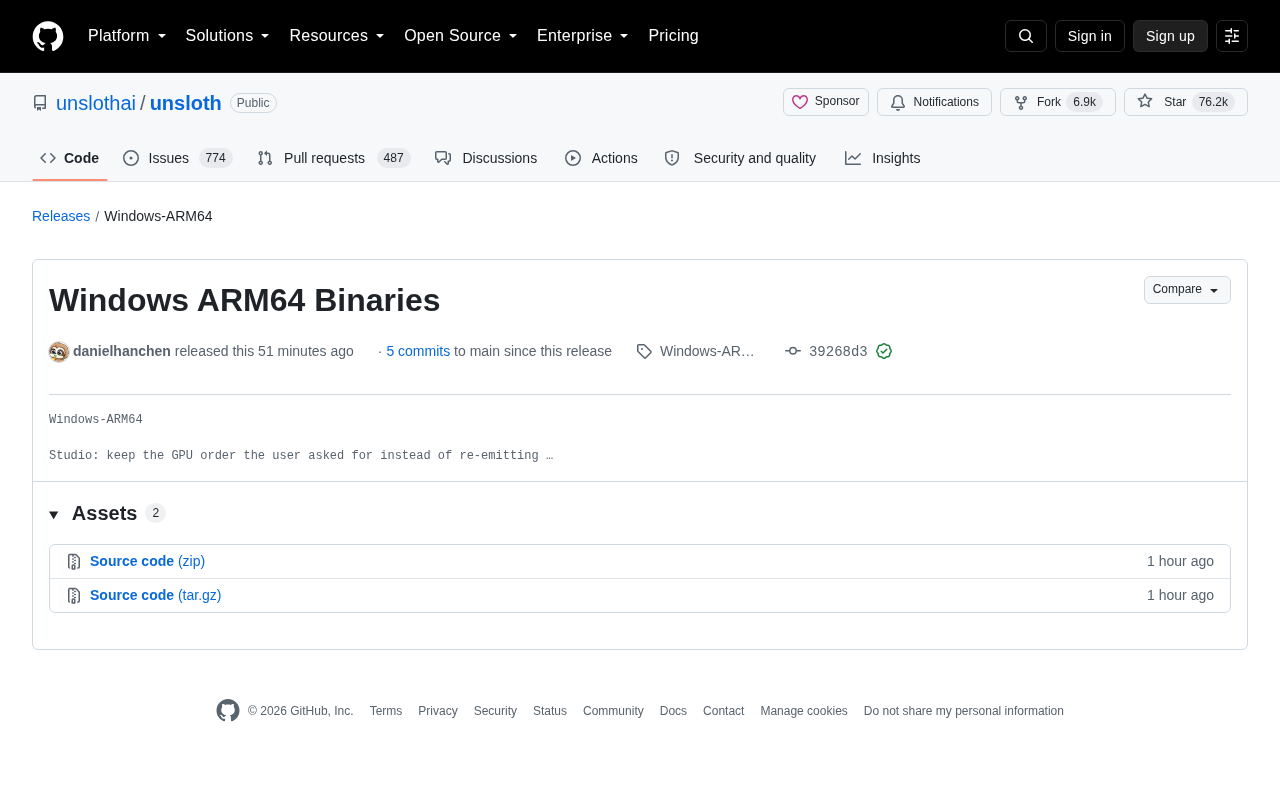Click the Sign up button

pos(1170,36)
